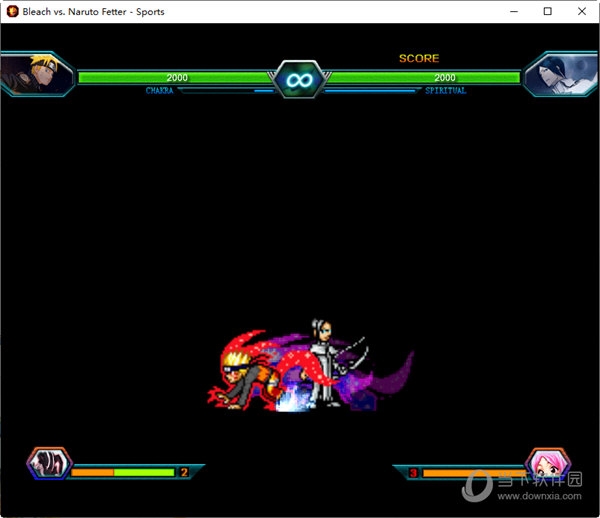600x518 pixels.
Task: Click the SCORE text
Action: [419, 58]
